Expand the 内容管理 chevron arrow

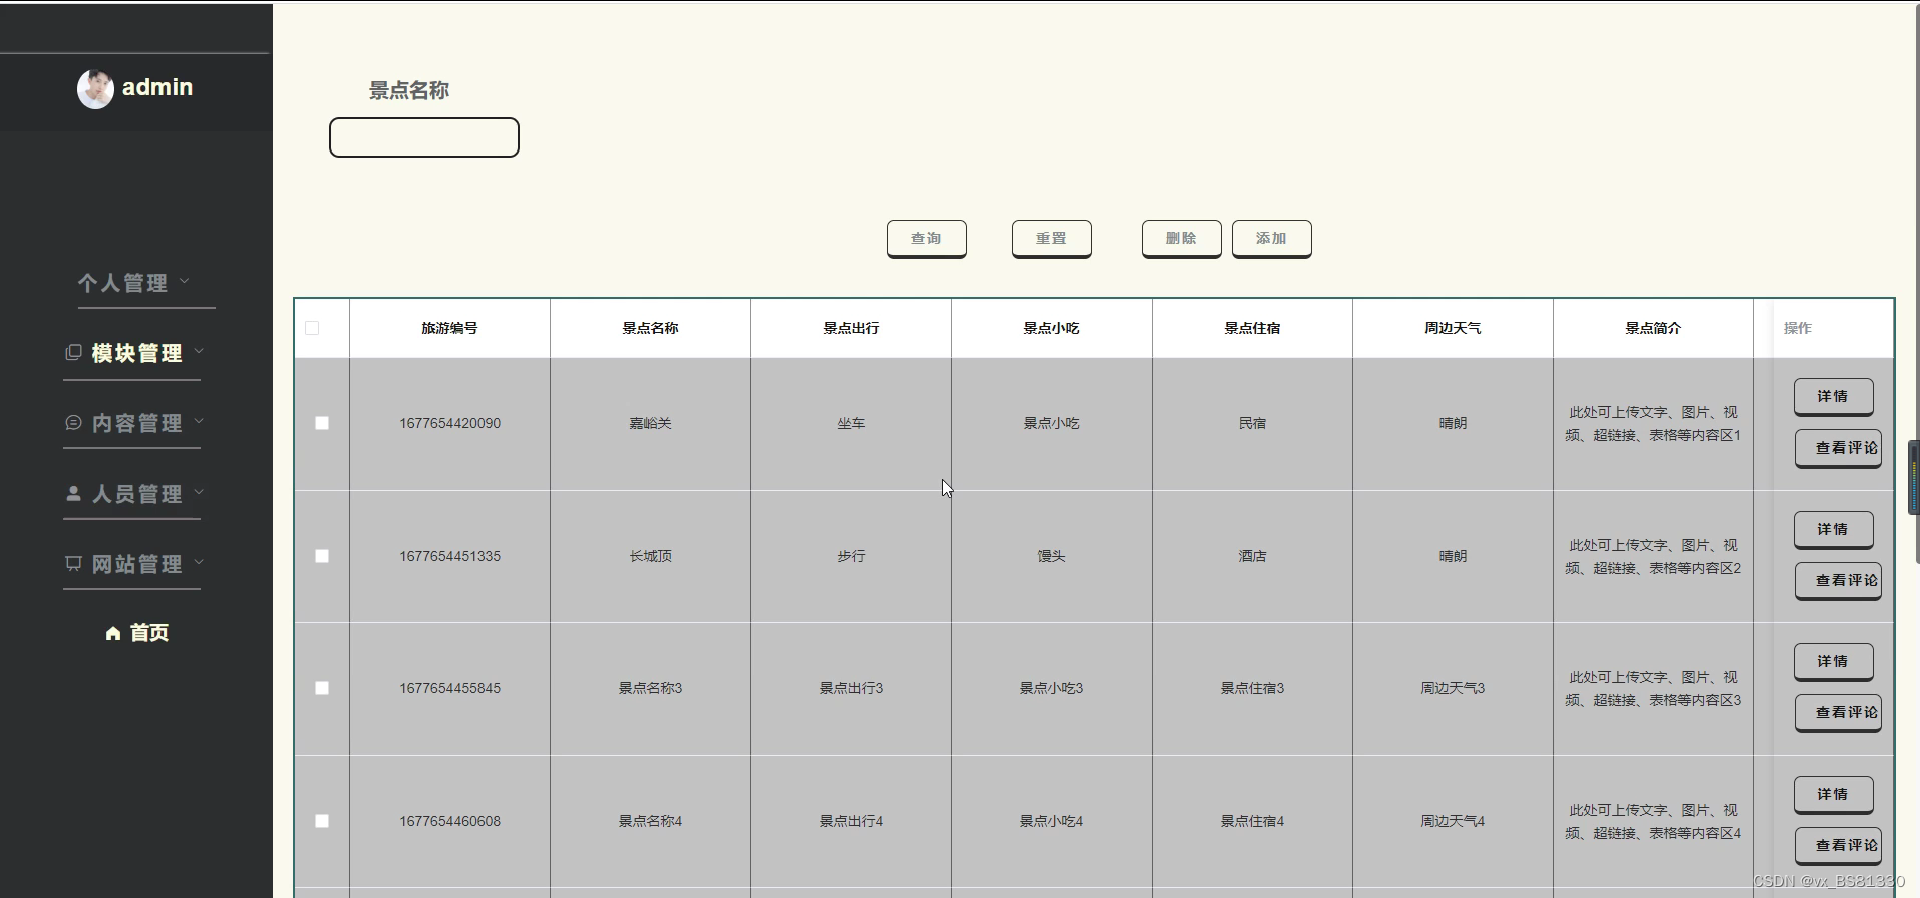(x=199, y=421)
